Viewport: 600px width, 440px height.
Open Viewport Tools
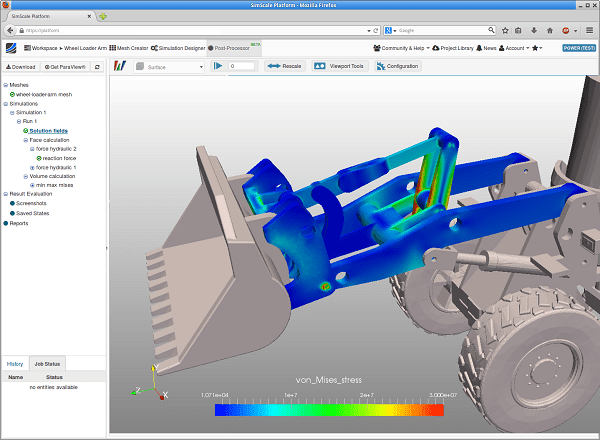(x=339, y=66)
